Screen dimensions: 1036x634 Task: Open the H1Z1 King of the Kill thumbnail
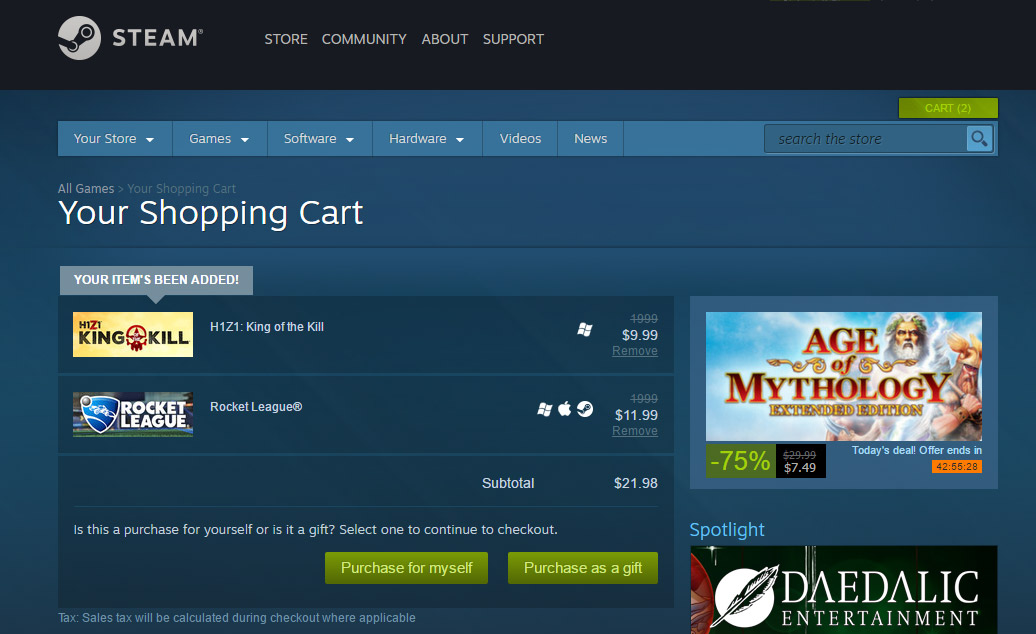point(133,334)
